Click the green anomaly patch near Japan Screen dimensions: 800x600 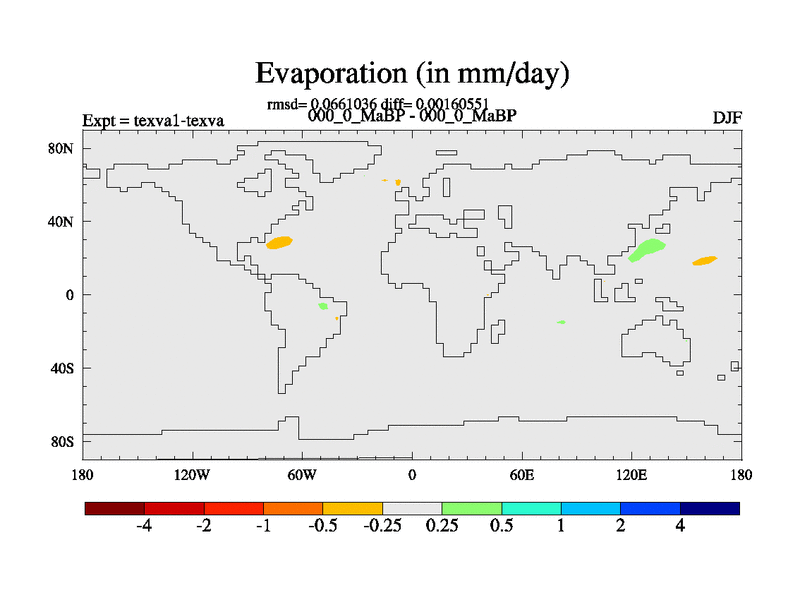[x=645, y=249]
